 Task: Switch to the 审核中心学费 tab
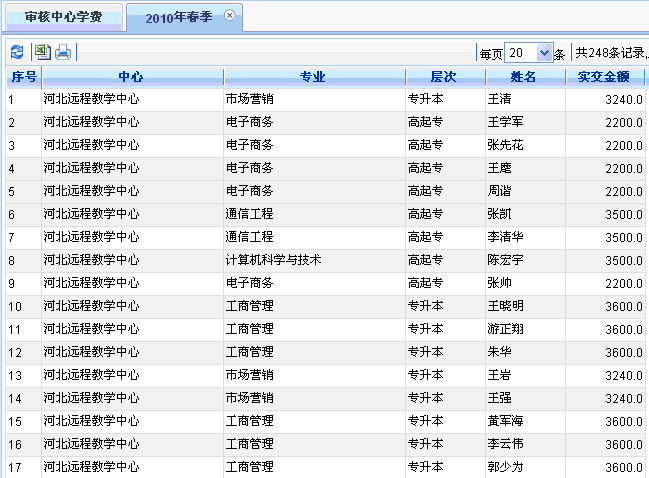[63, 17]
